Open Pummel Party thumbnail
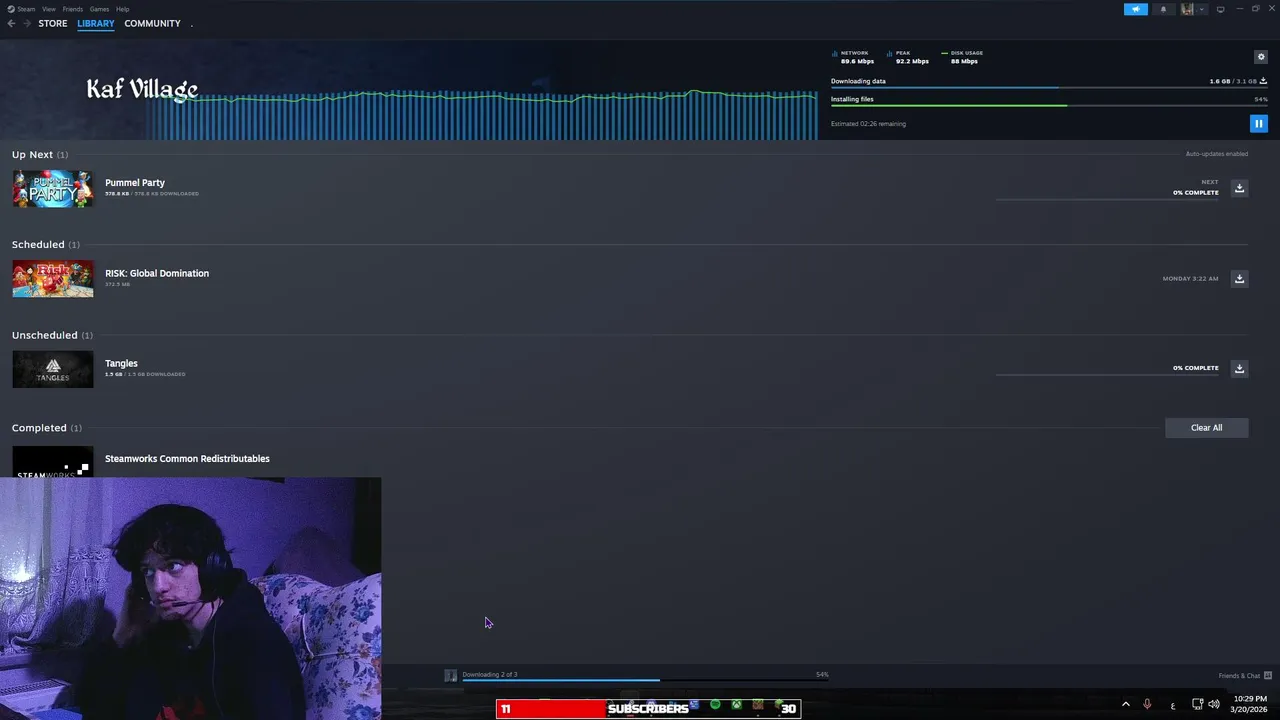The height and width of the screenshot is (720, 1280). click(x=52, y=188)
